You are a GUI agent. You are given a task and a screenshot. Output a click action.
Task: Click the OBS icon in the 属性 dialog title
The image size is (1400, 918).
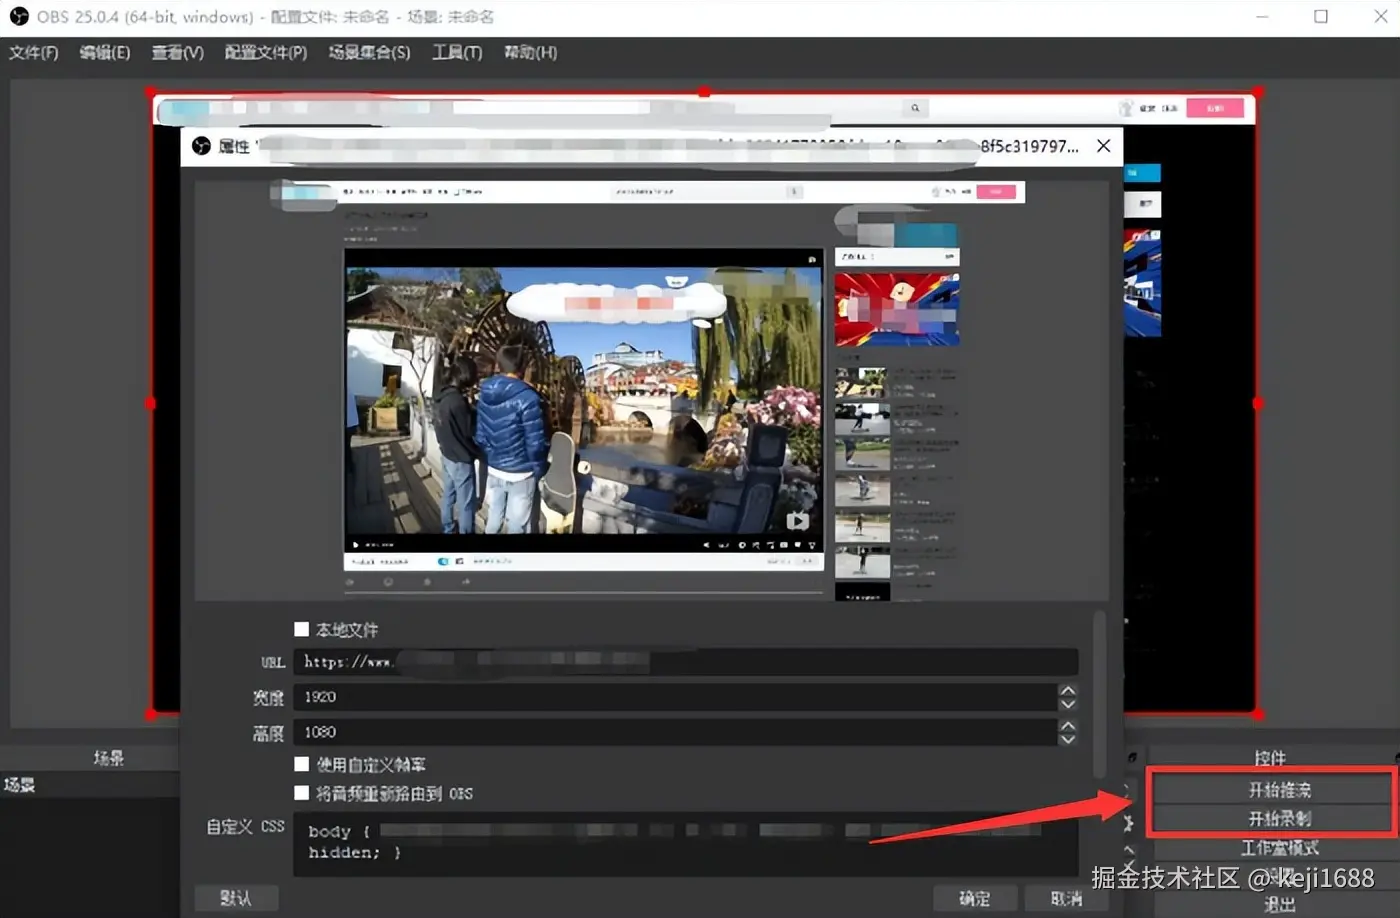click(201, 146)
